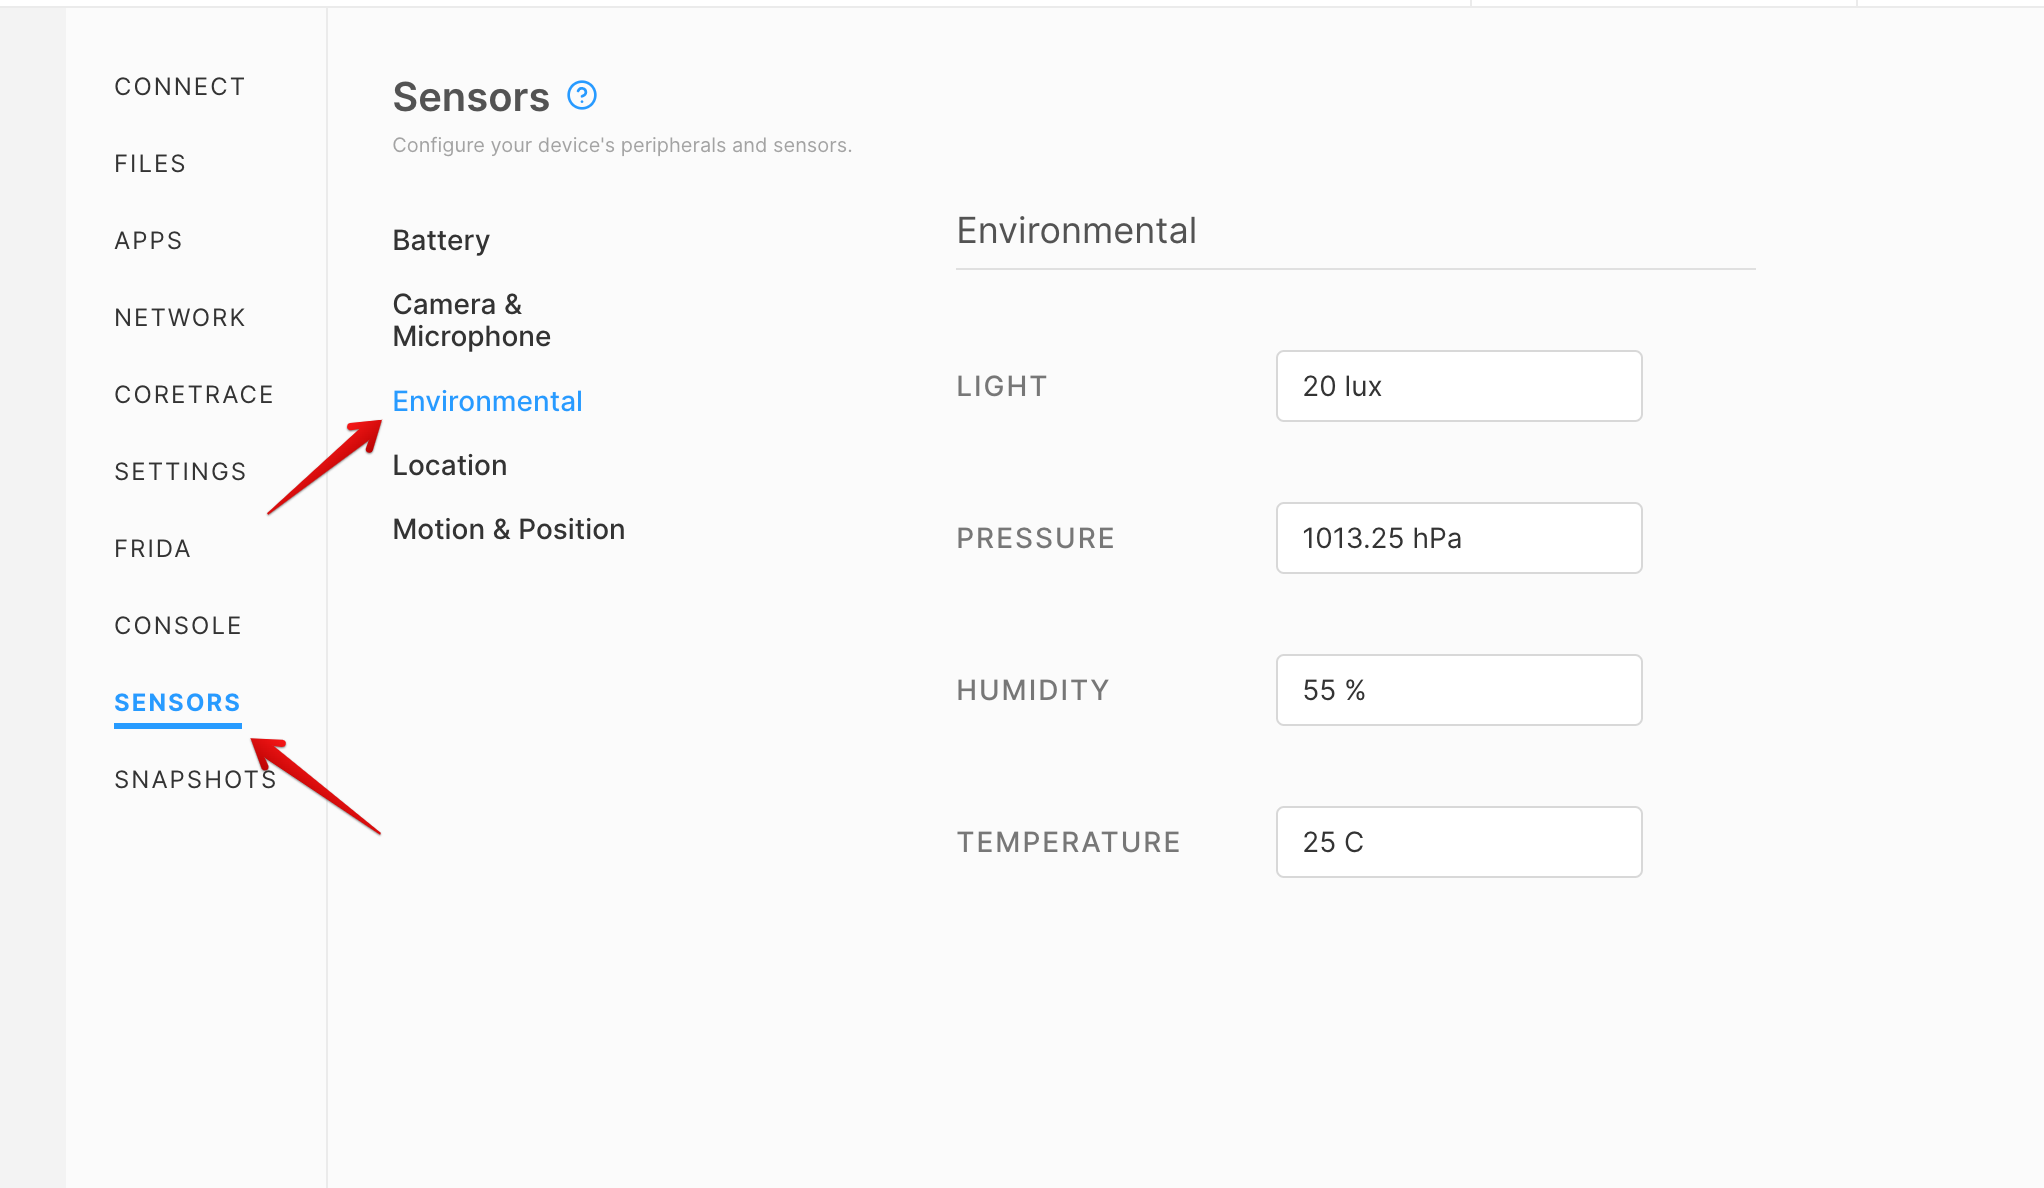Select CoreTrace in the left sidebar
The image size is (2044, 1188).
[194, 395]
